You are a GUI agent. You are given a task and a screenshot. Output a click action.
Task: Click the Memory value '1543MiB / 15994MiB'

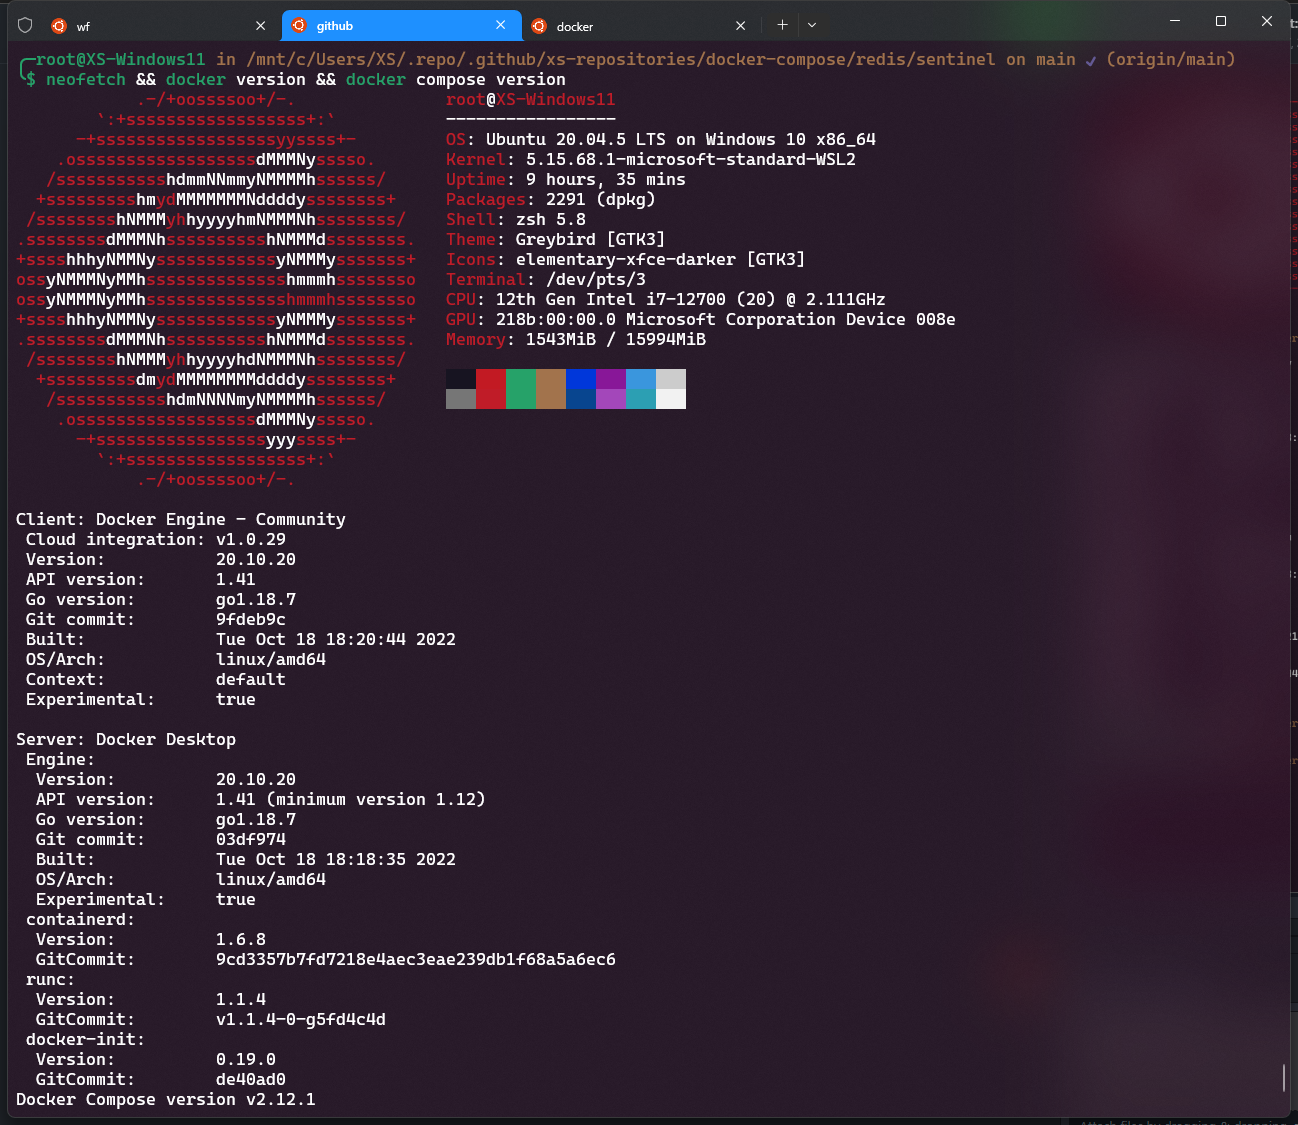click(616, 340)
